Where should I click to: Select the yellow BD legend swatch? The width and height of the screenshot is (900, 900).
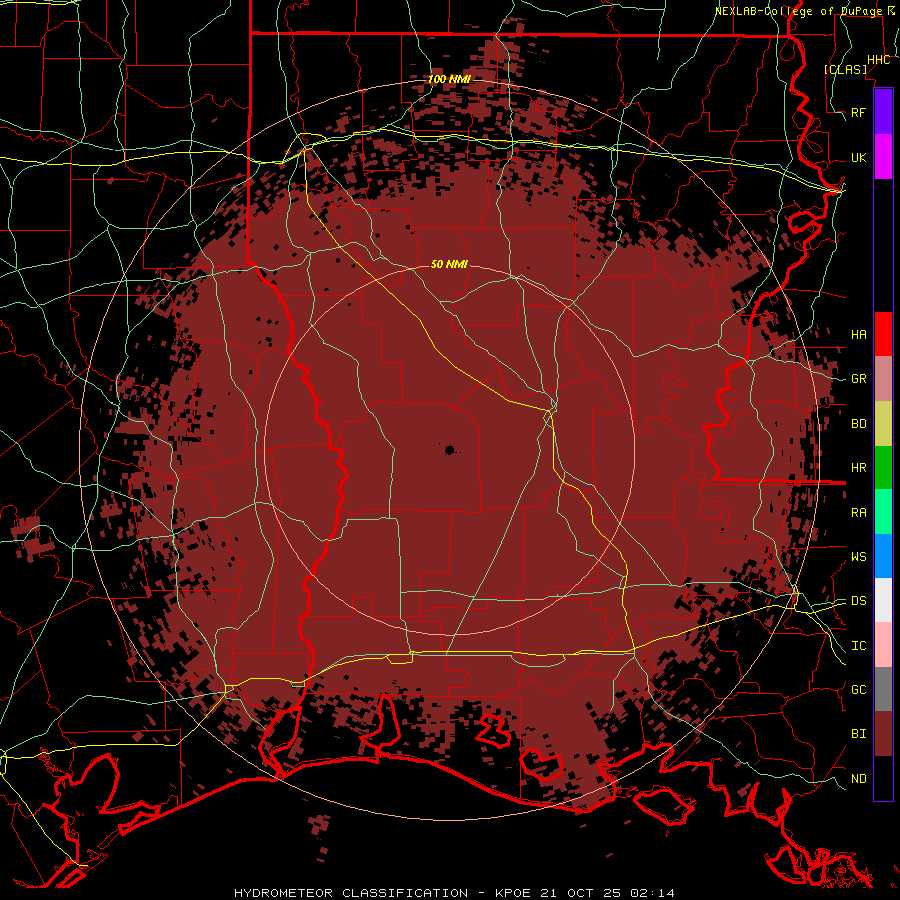pyautogui.click(x=883, y=424)
